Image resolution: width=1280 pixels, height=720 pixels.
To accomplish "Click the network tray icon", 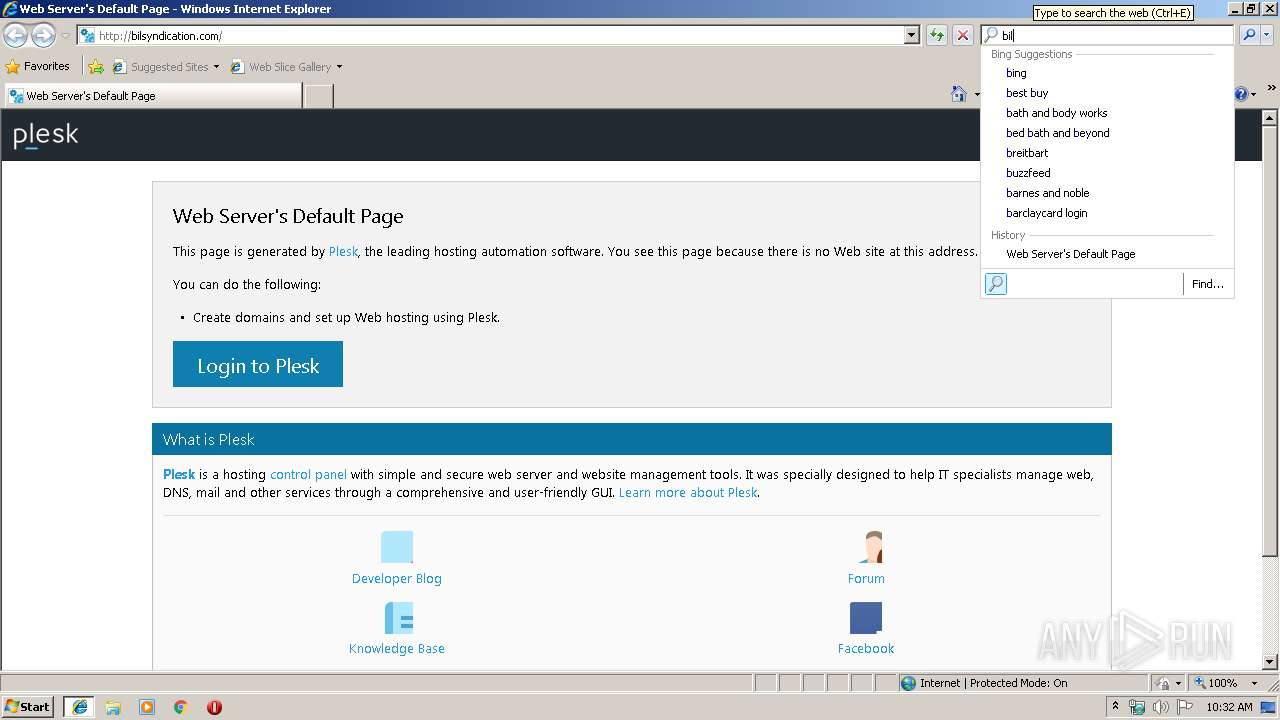I will coord(1138,707).
